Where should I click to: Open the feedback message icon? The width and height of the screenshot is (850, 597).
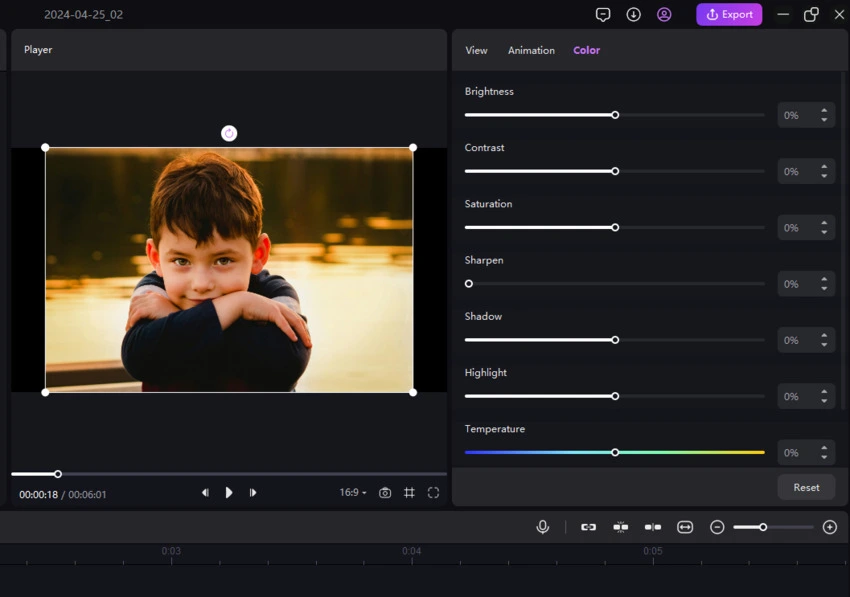click(602, 15)
